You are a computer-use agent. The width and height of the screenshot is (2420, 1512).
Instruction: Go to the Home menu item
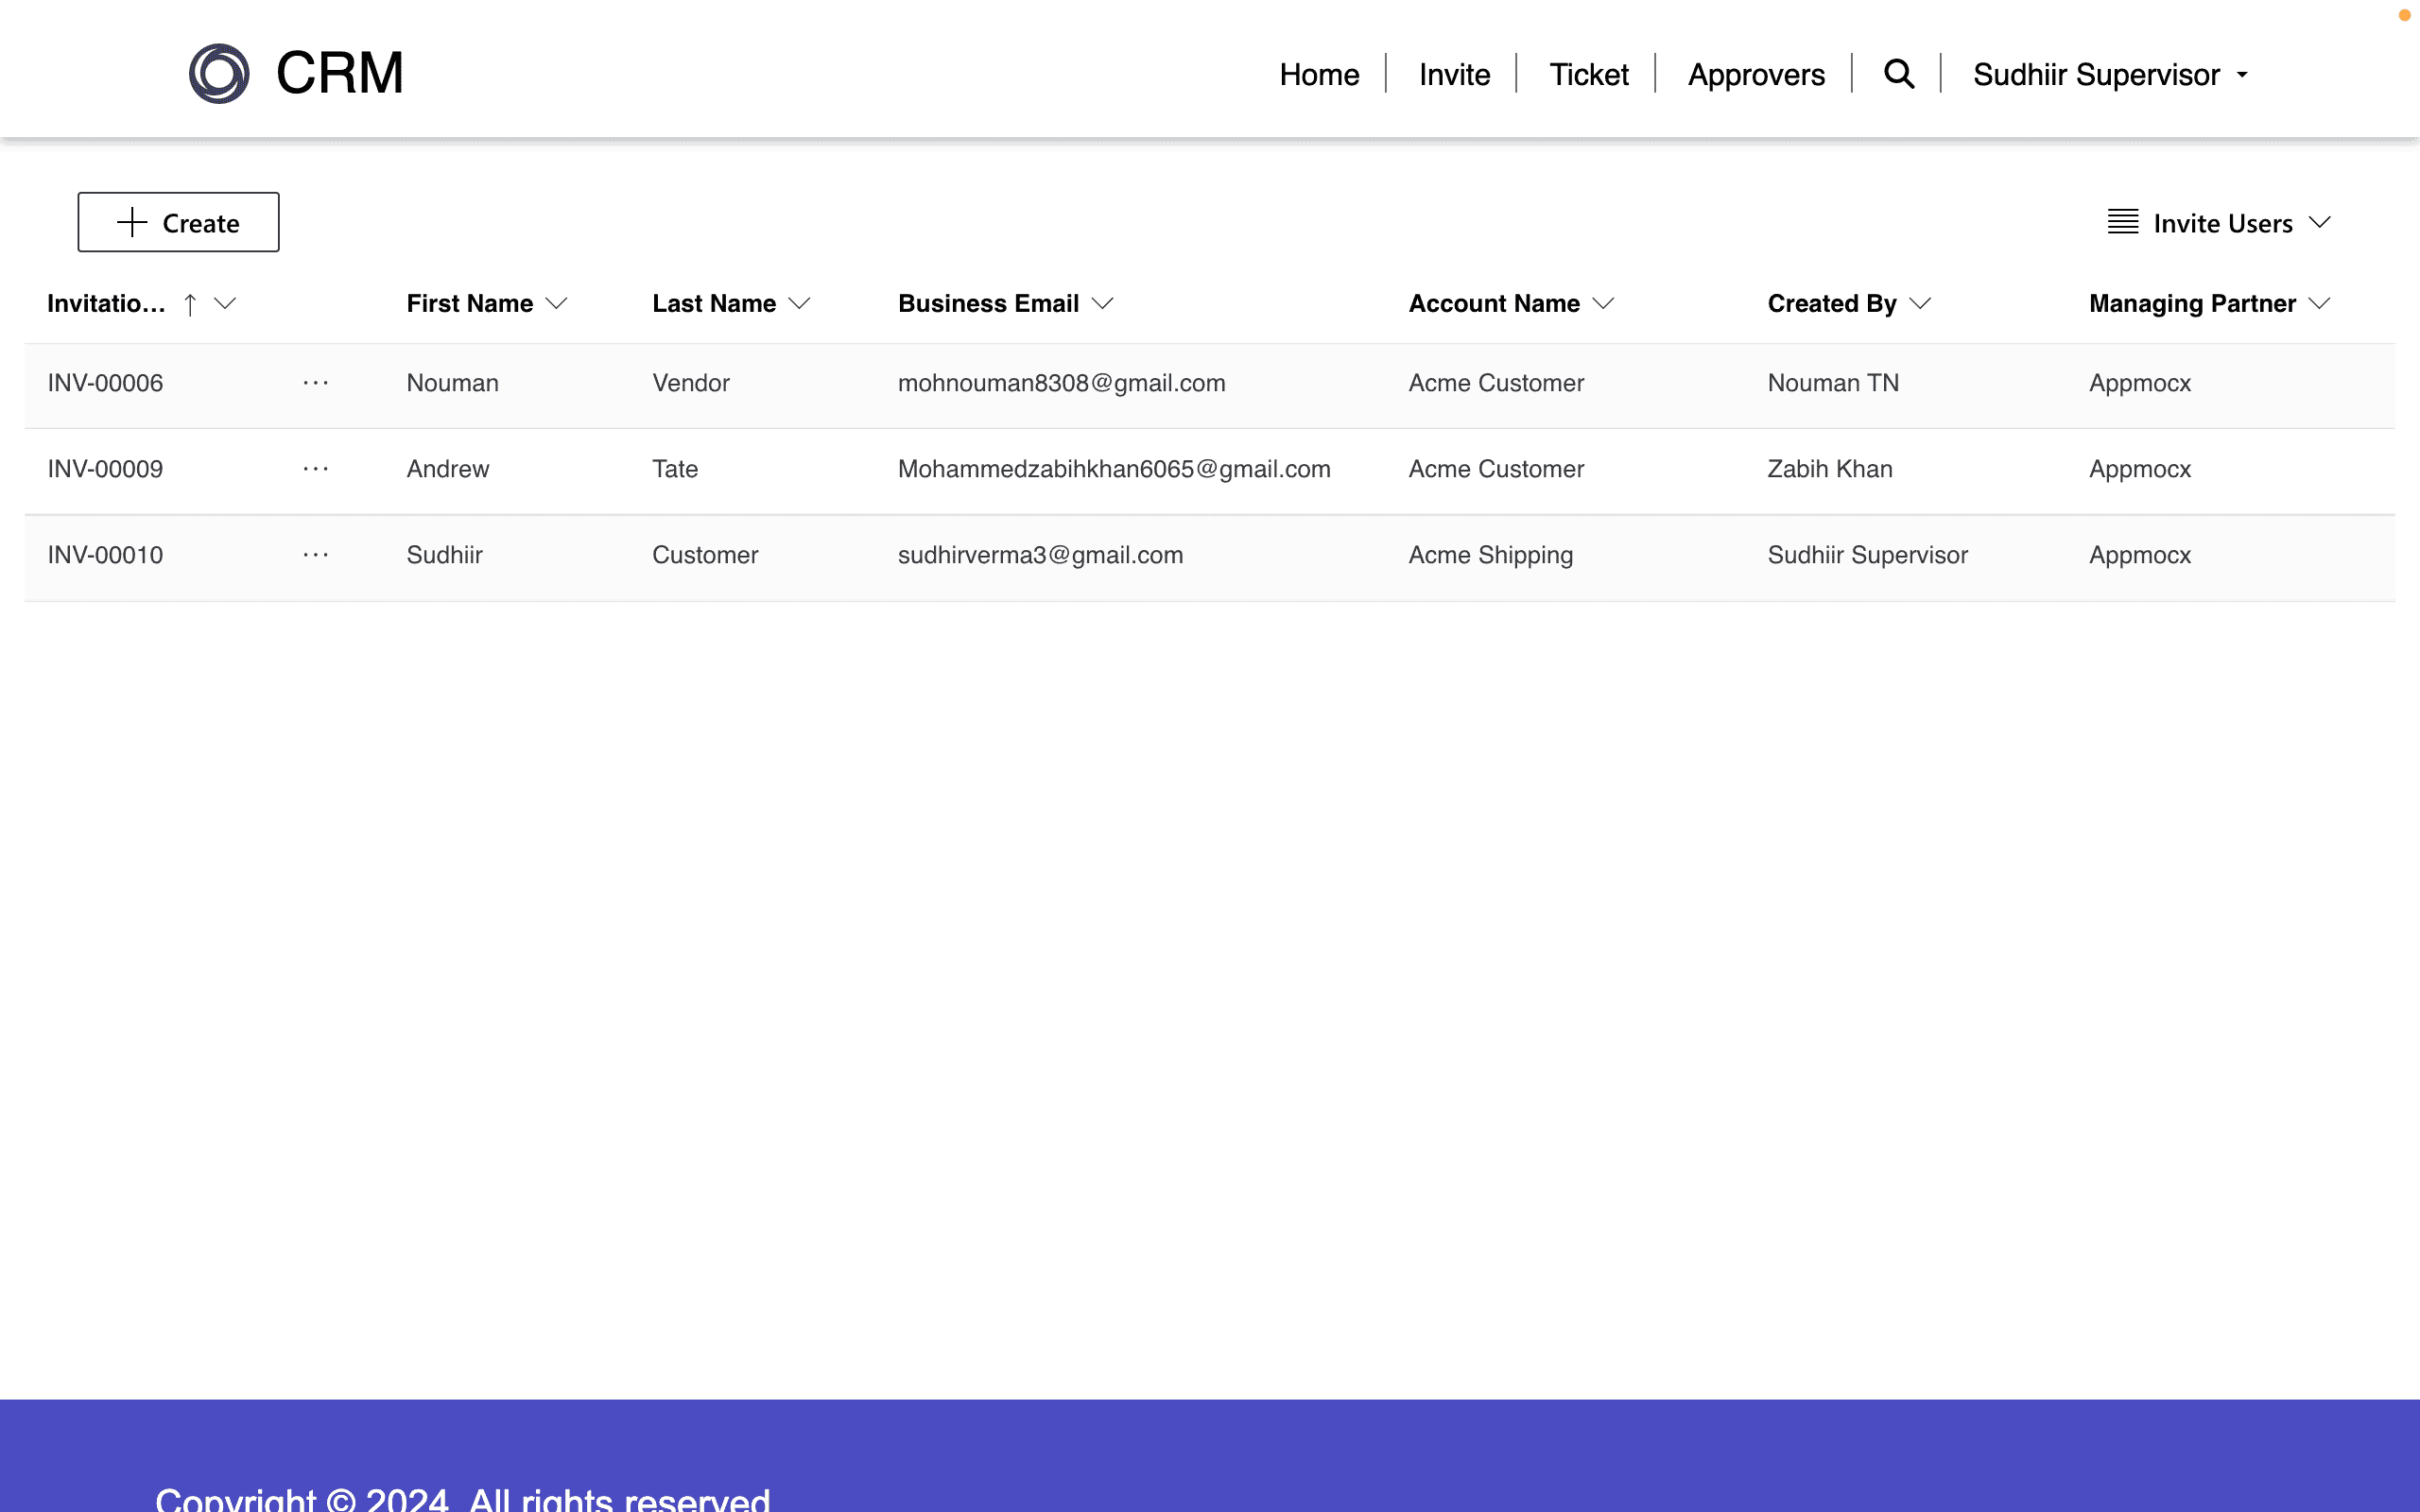[x=1319, y=75]
